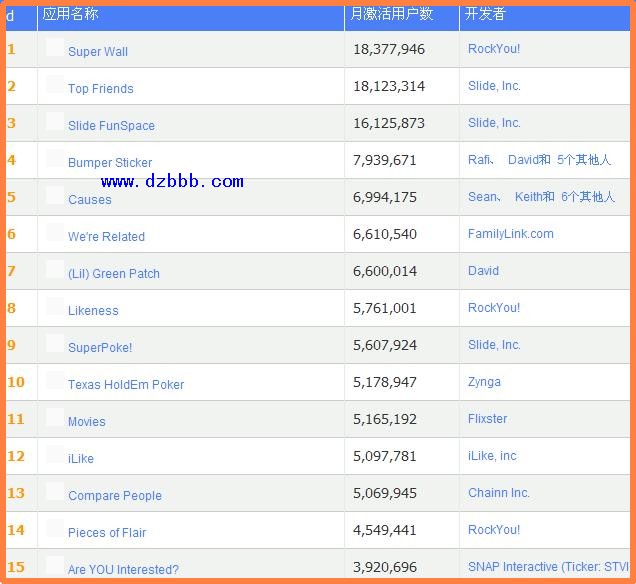Click the Texas HoldEm Poker icon thumbnail
The image size is (636, 584).
[55, 380]
